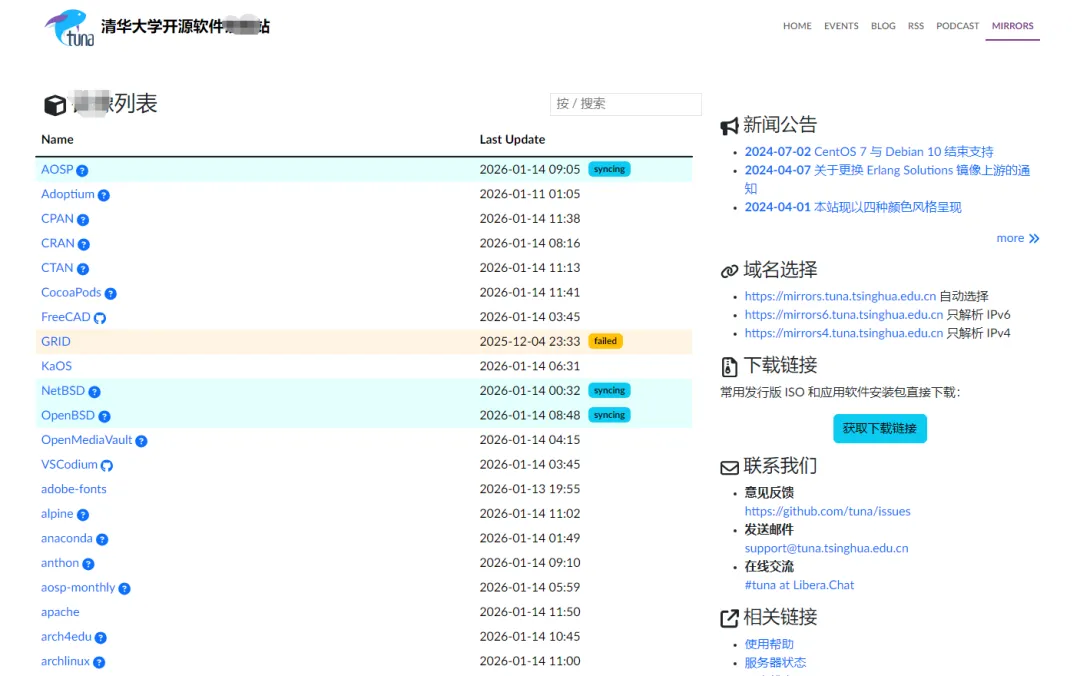The image size is (1080, 676).
Task: Open the FreeCAD mirror link
Action: [65, 317]
